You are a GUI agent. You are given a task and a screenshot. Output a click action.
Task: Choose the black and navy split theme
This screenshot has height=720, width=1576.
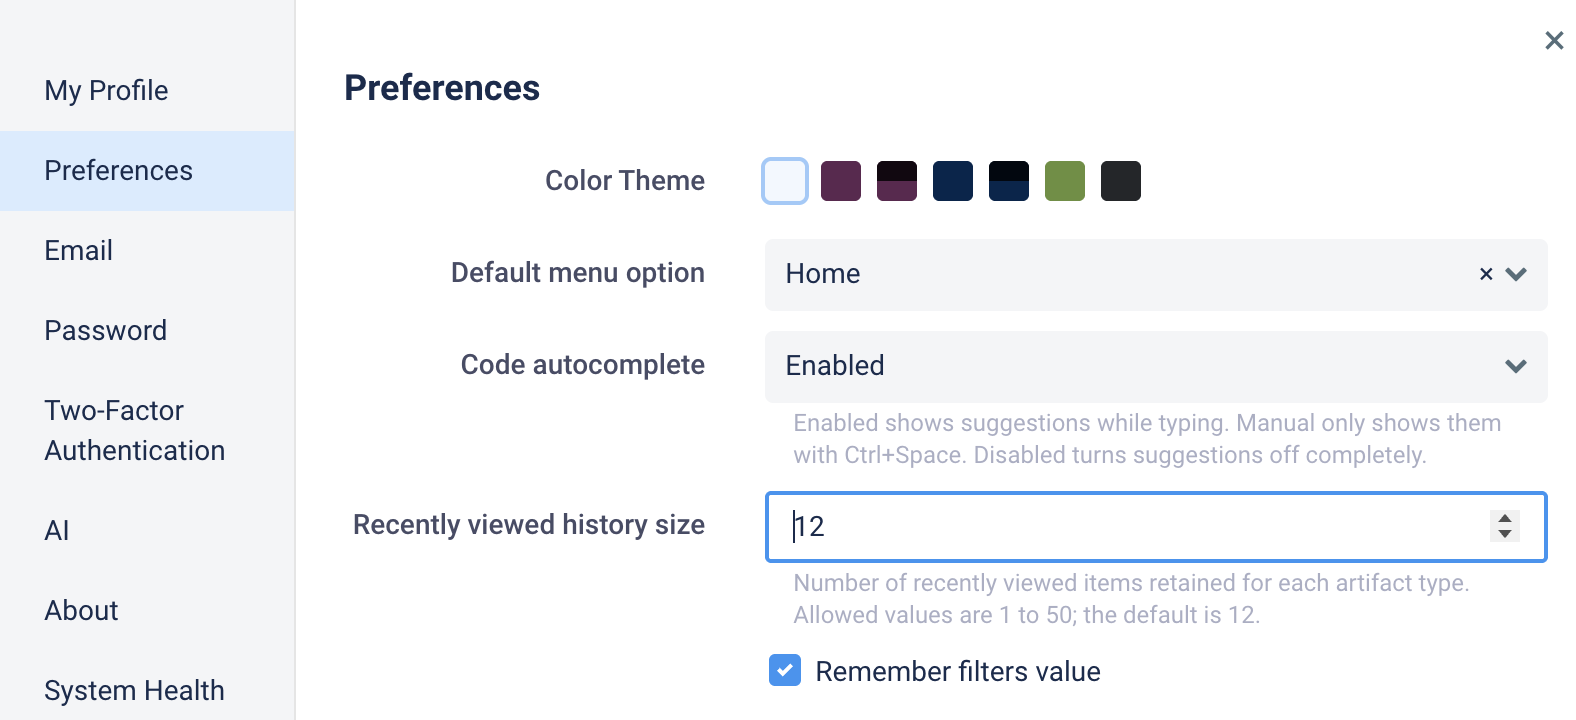coord(1009,181)
